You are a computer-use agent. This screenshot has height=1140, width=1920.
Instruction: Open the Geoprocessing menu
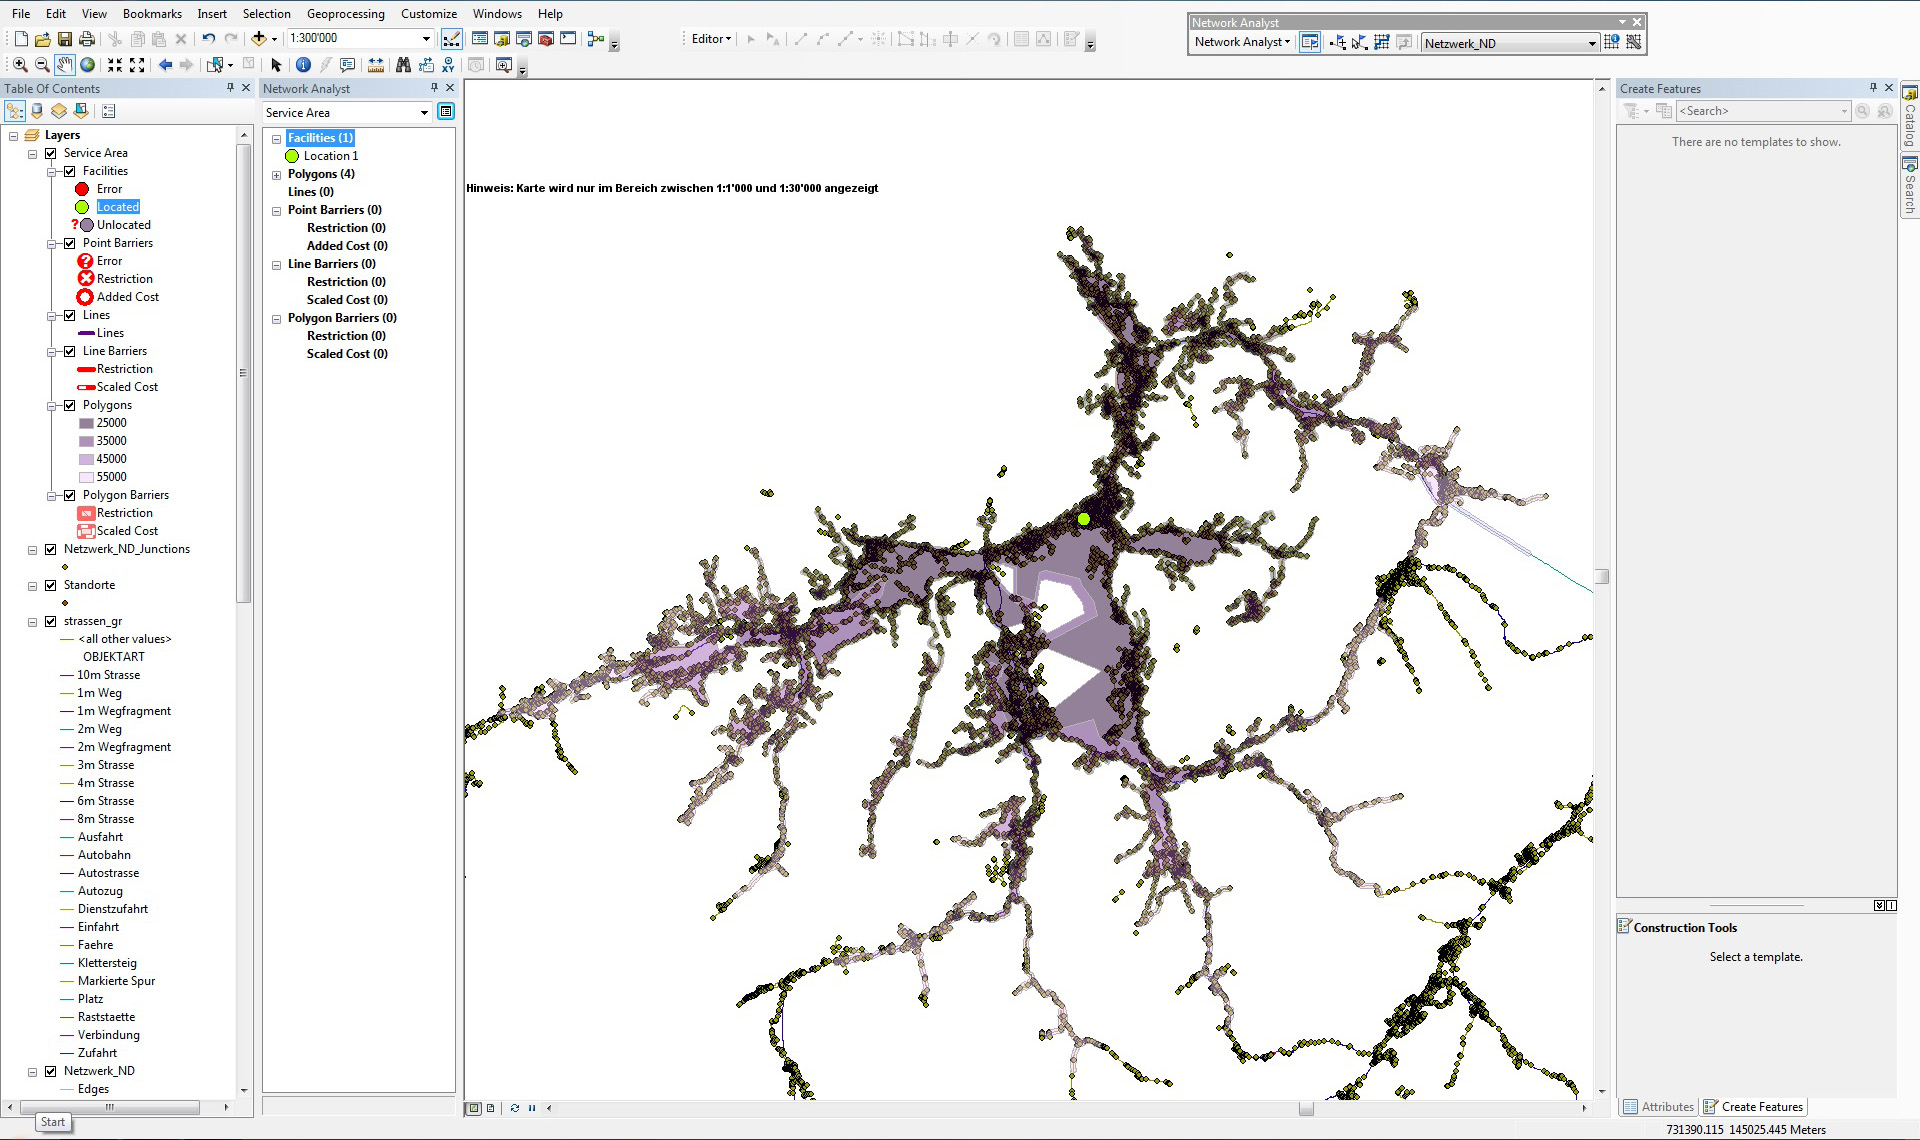[345, 14]
